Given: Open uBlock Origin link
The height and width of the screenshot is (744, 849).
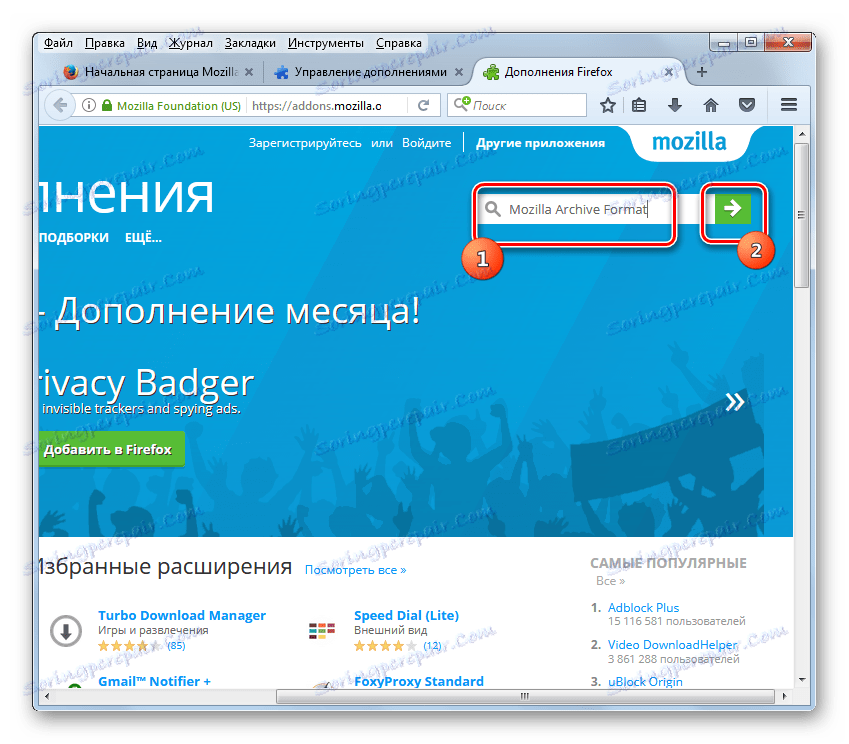Looking at the screenshot, I should click(645, 682).
